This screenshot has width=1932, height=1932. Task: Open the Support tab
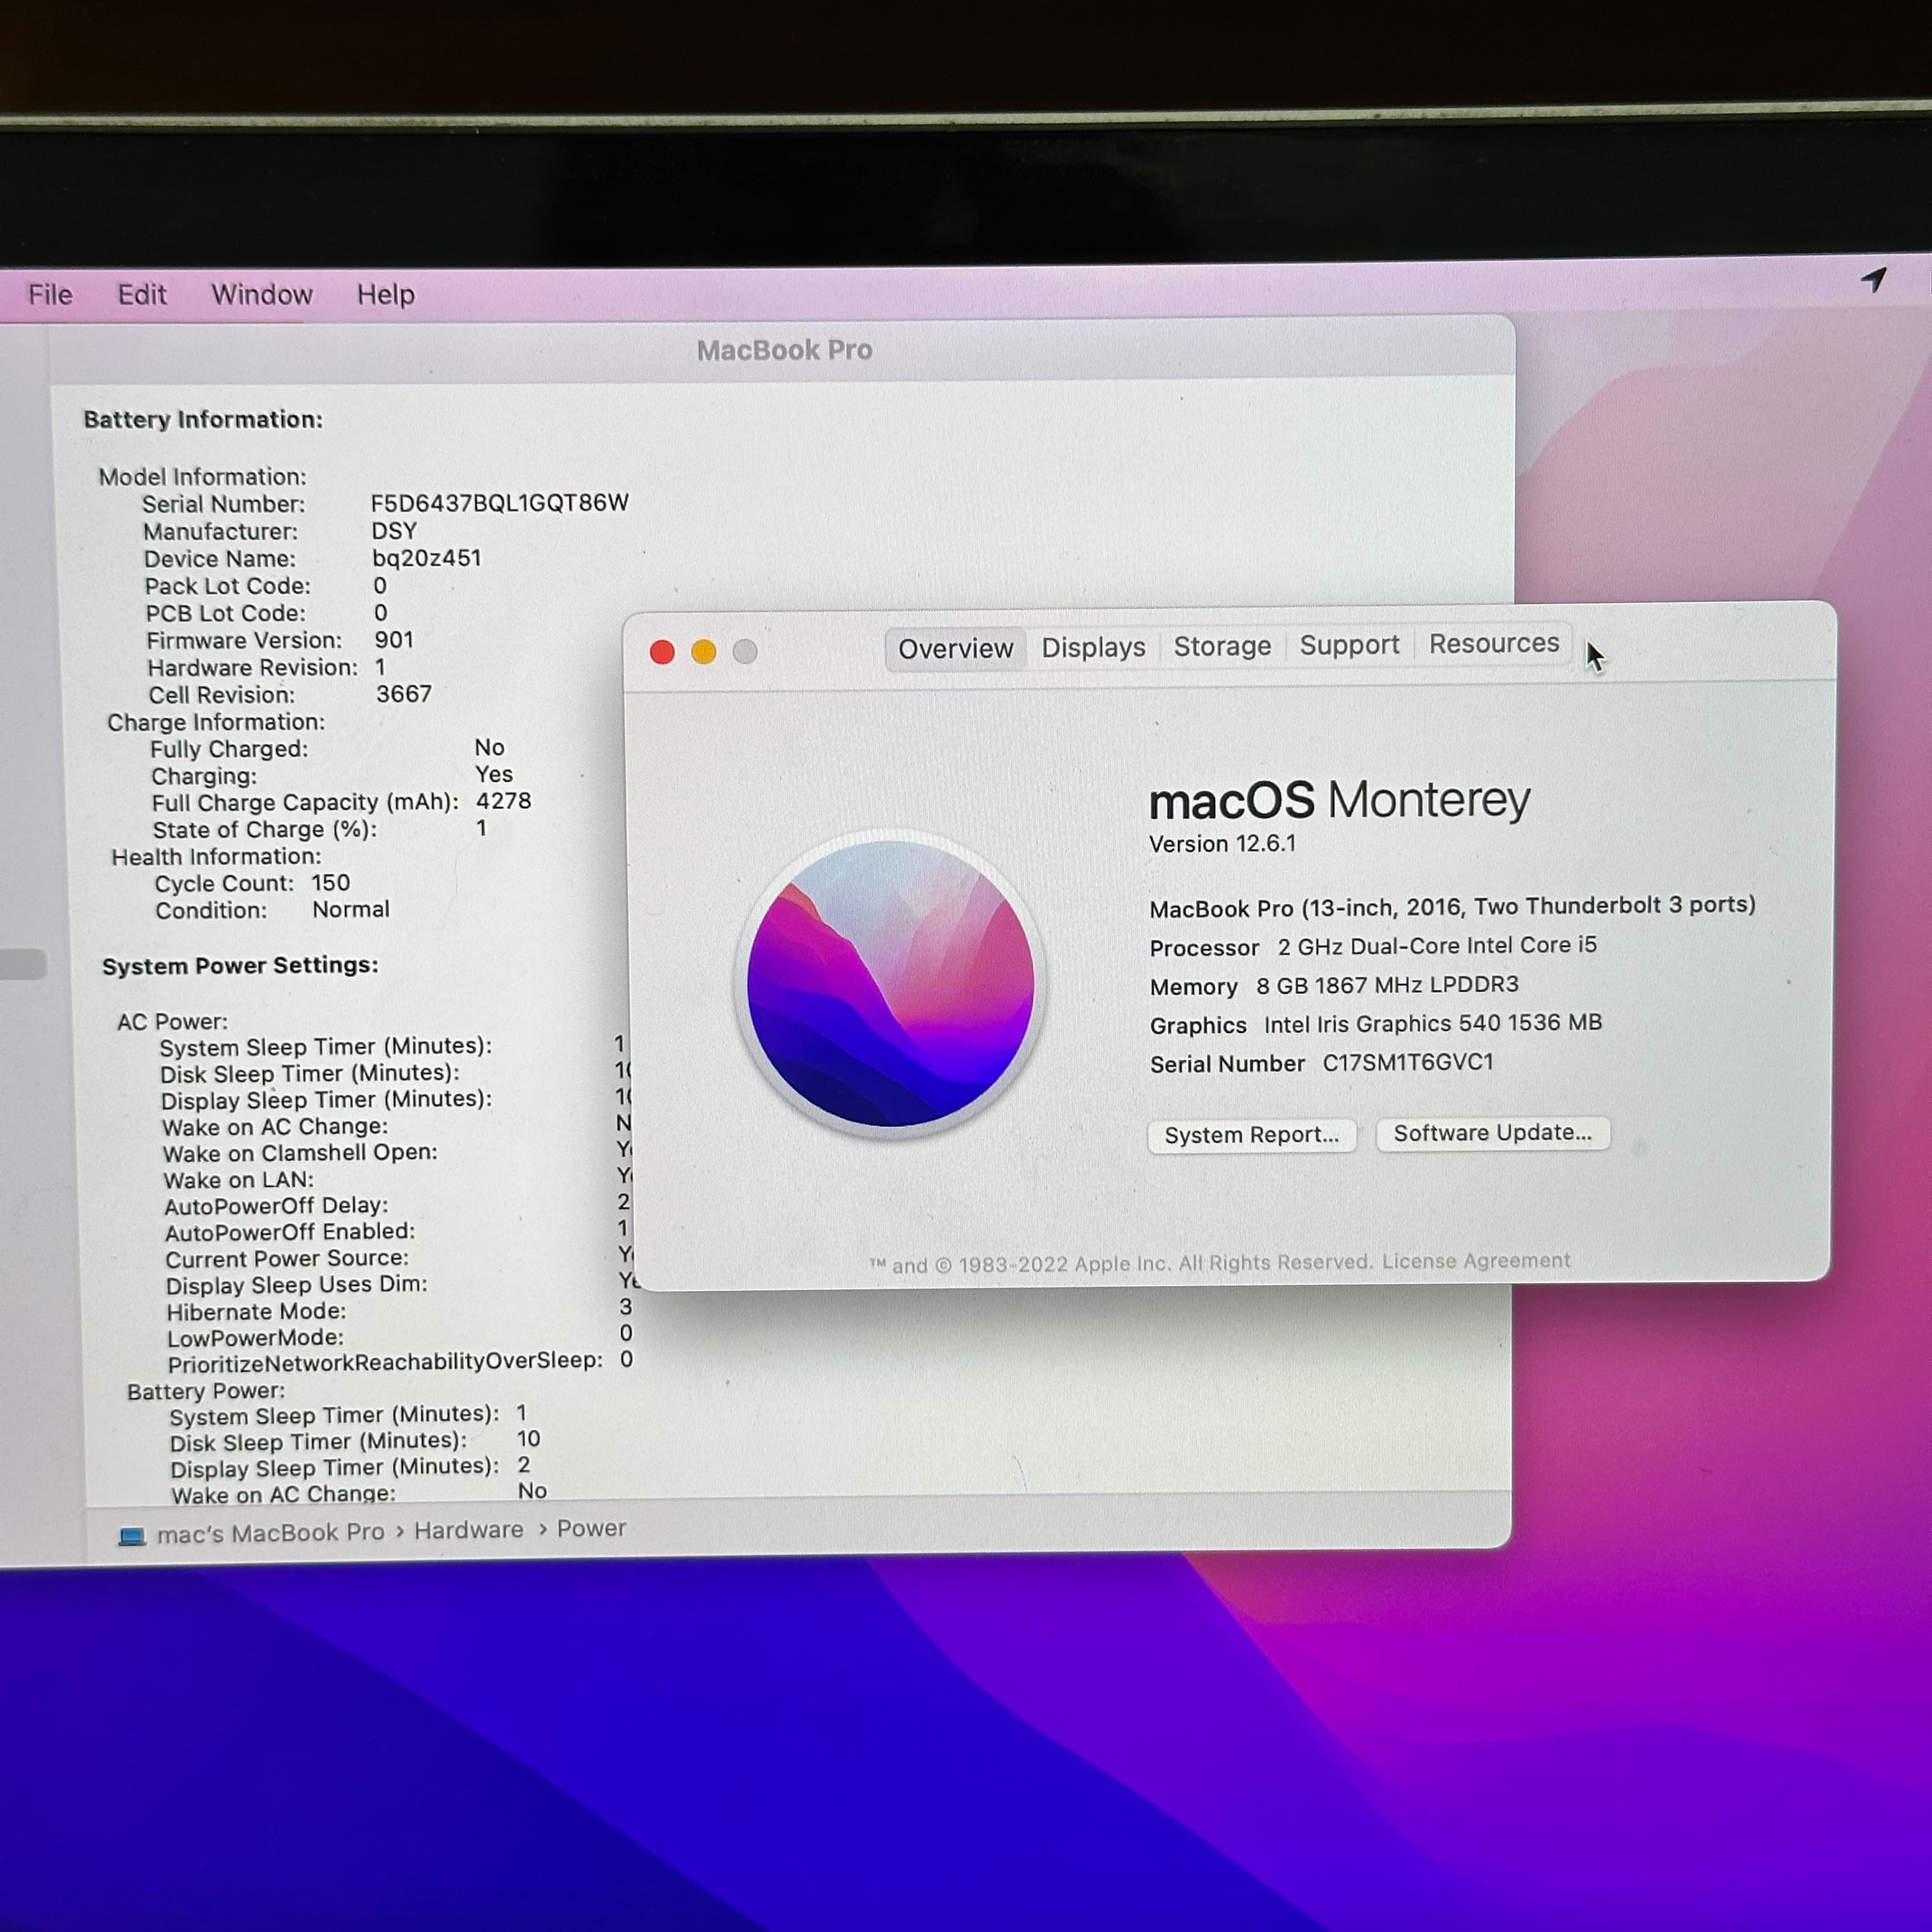1349,645
